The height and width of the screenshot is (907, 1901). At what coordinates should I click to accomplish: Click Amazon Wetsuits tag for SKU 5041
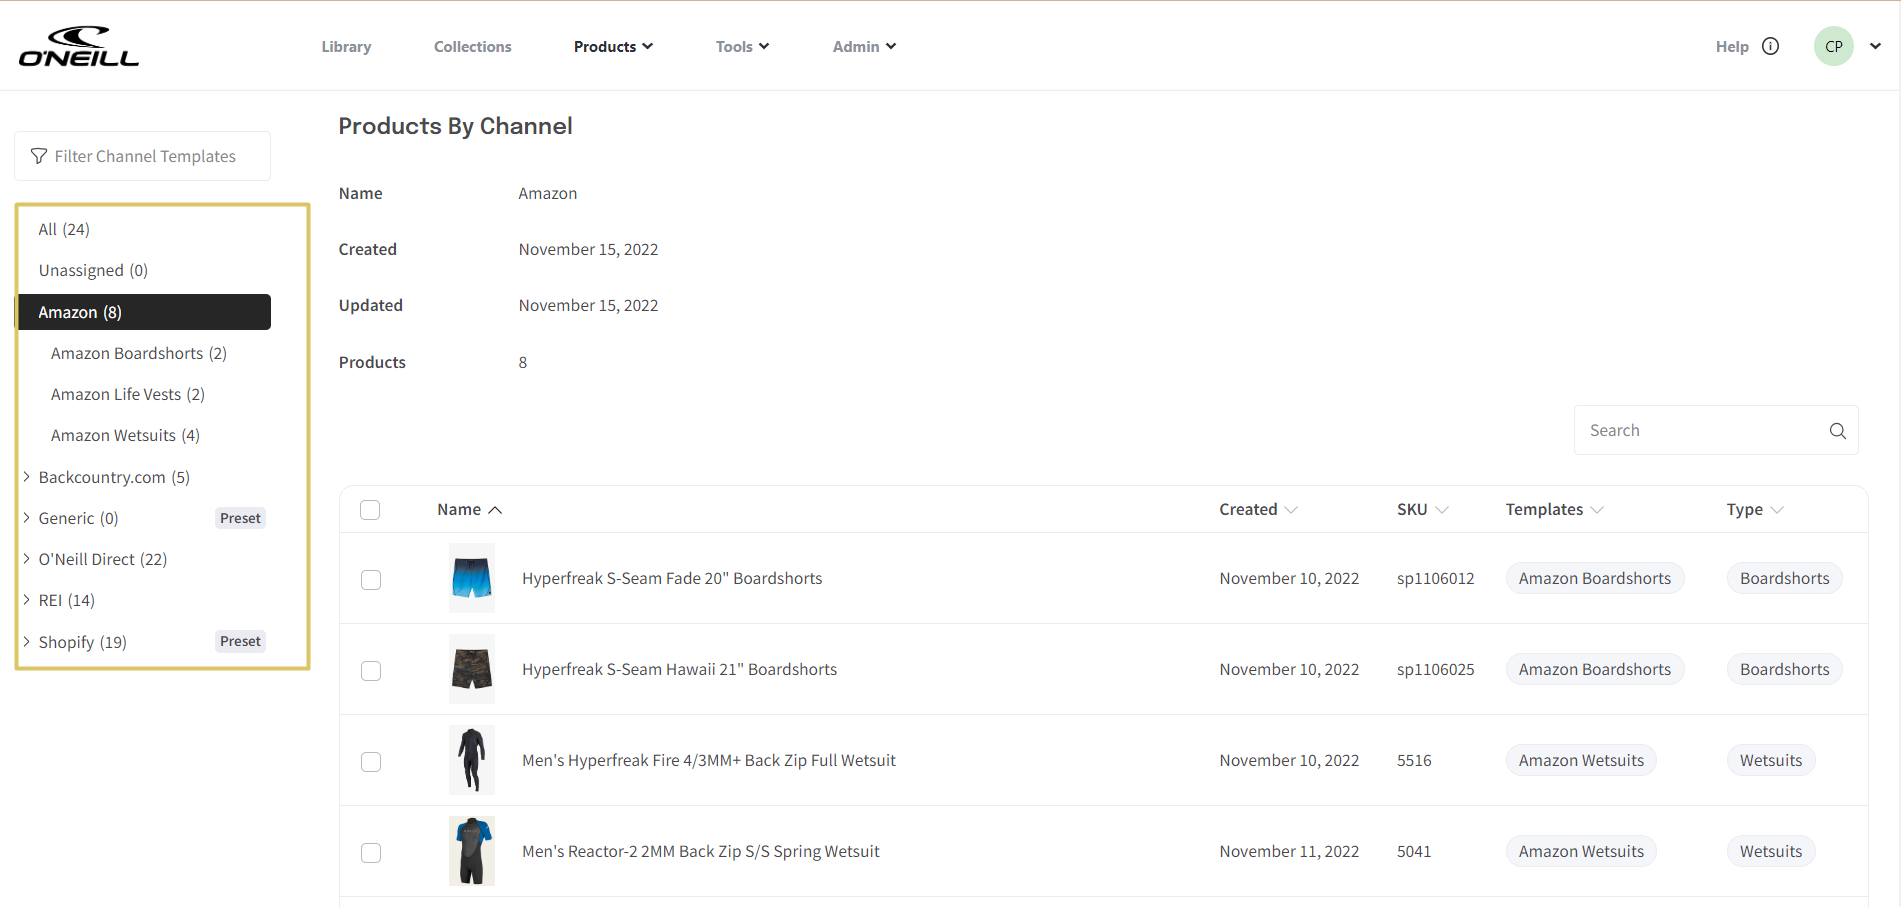click(1581, 851)
